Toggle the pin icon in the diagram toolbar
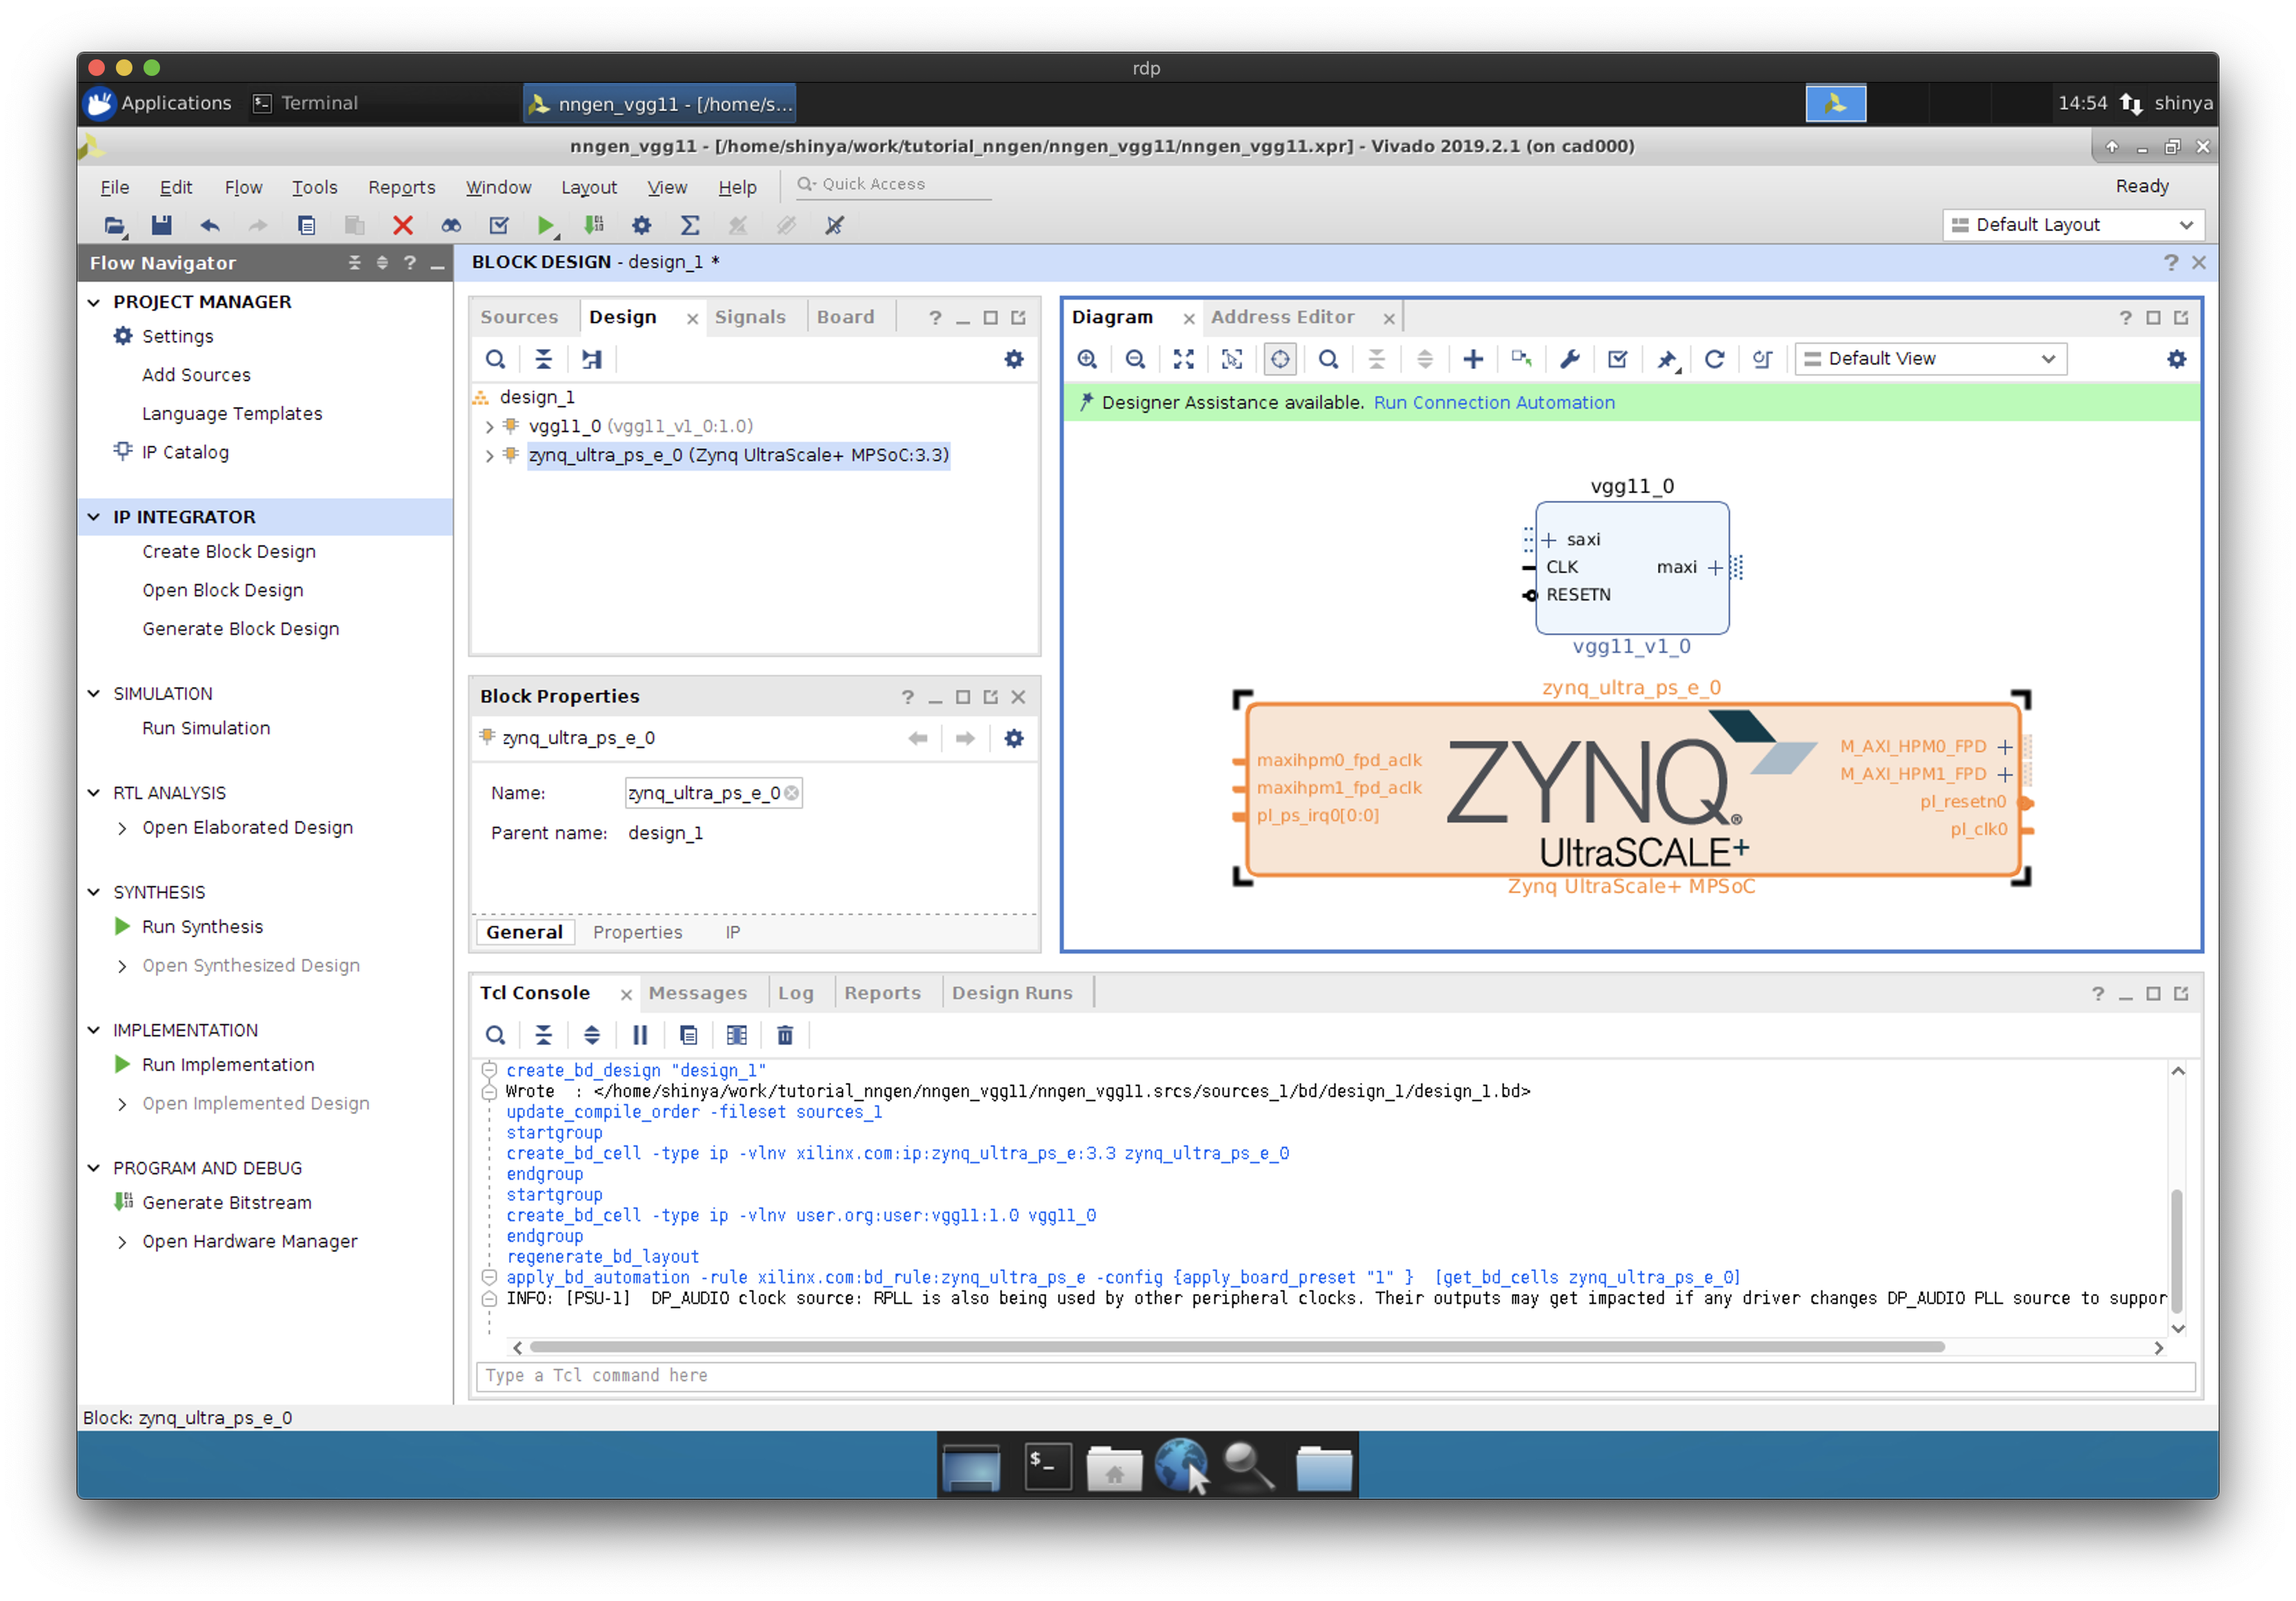The height and width of the screenshot is (1601, 2296). (1666, 359)
